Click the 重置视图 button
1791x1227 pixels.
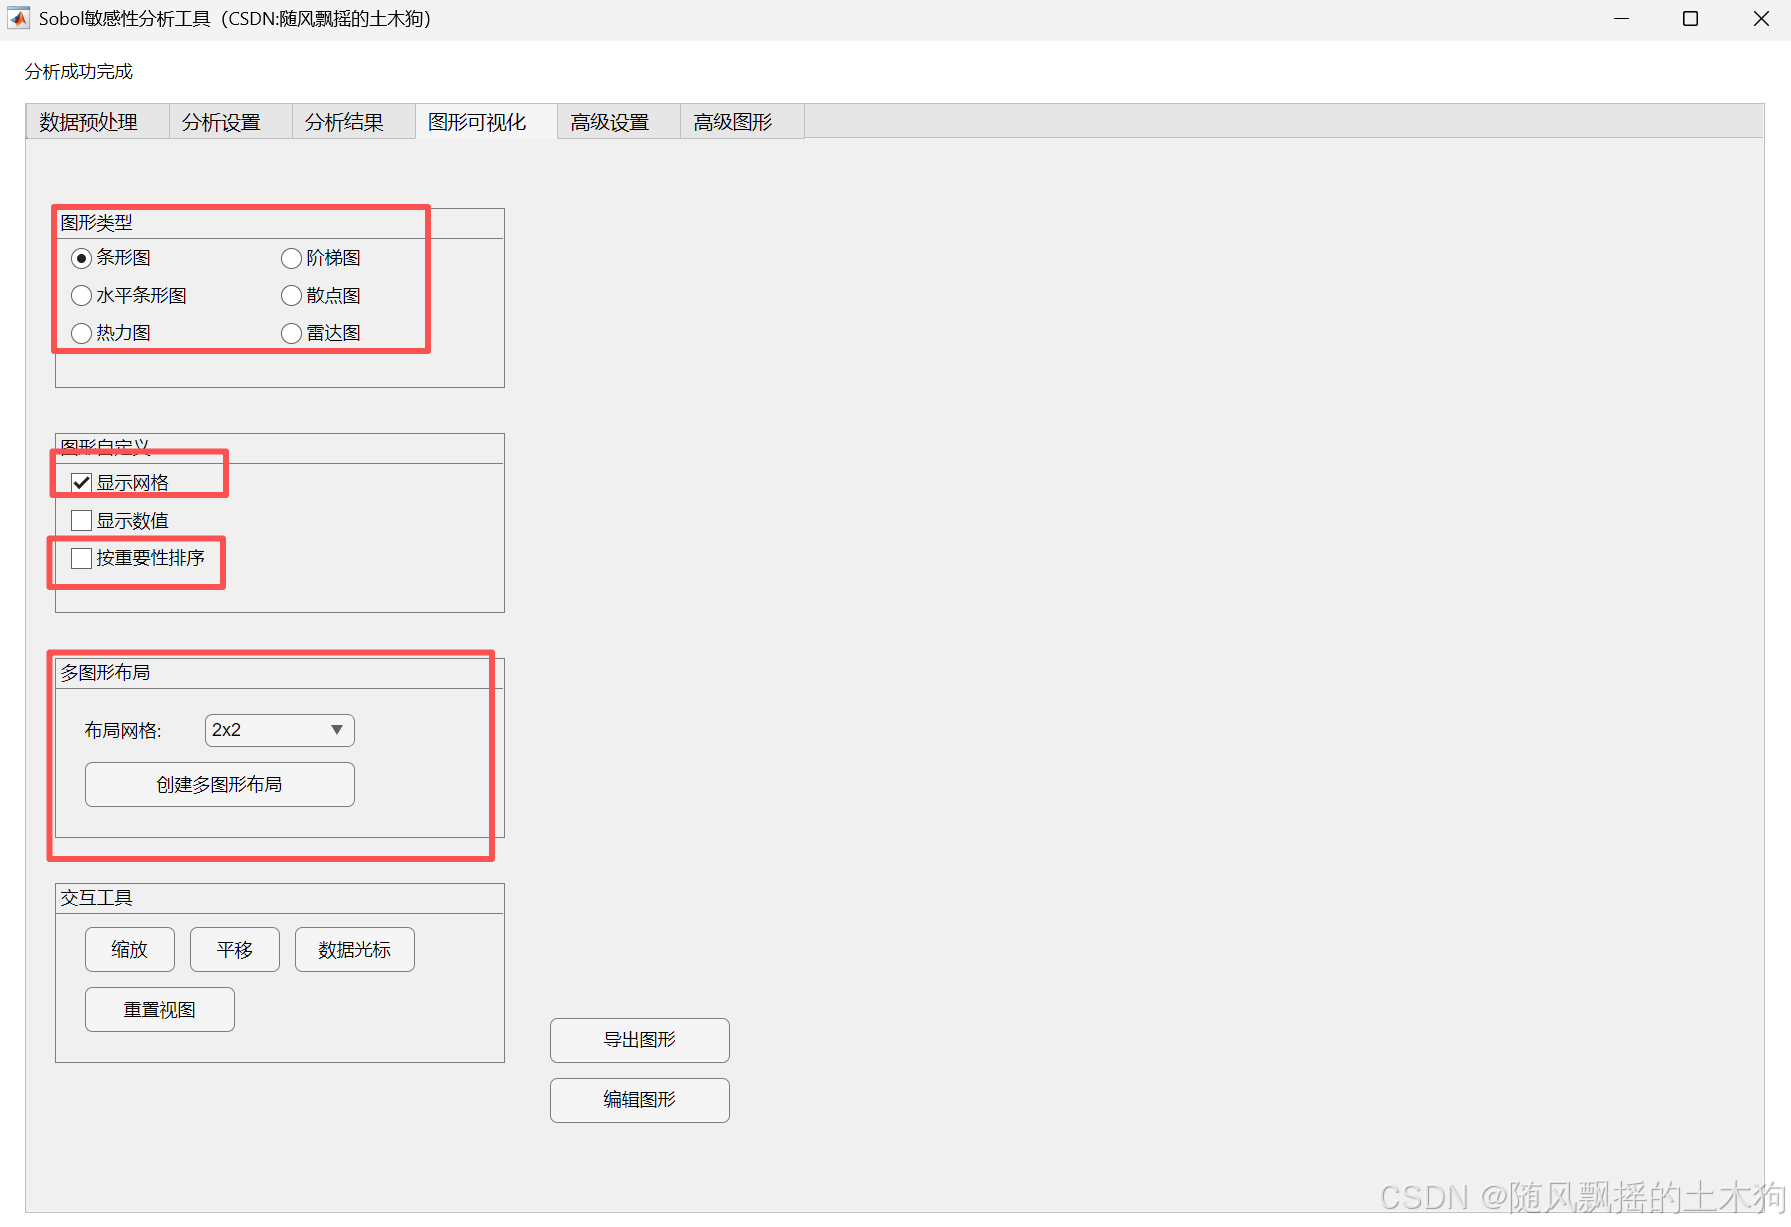point(160,1010)
